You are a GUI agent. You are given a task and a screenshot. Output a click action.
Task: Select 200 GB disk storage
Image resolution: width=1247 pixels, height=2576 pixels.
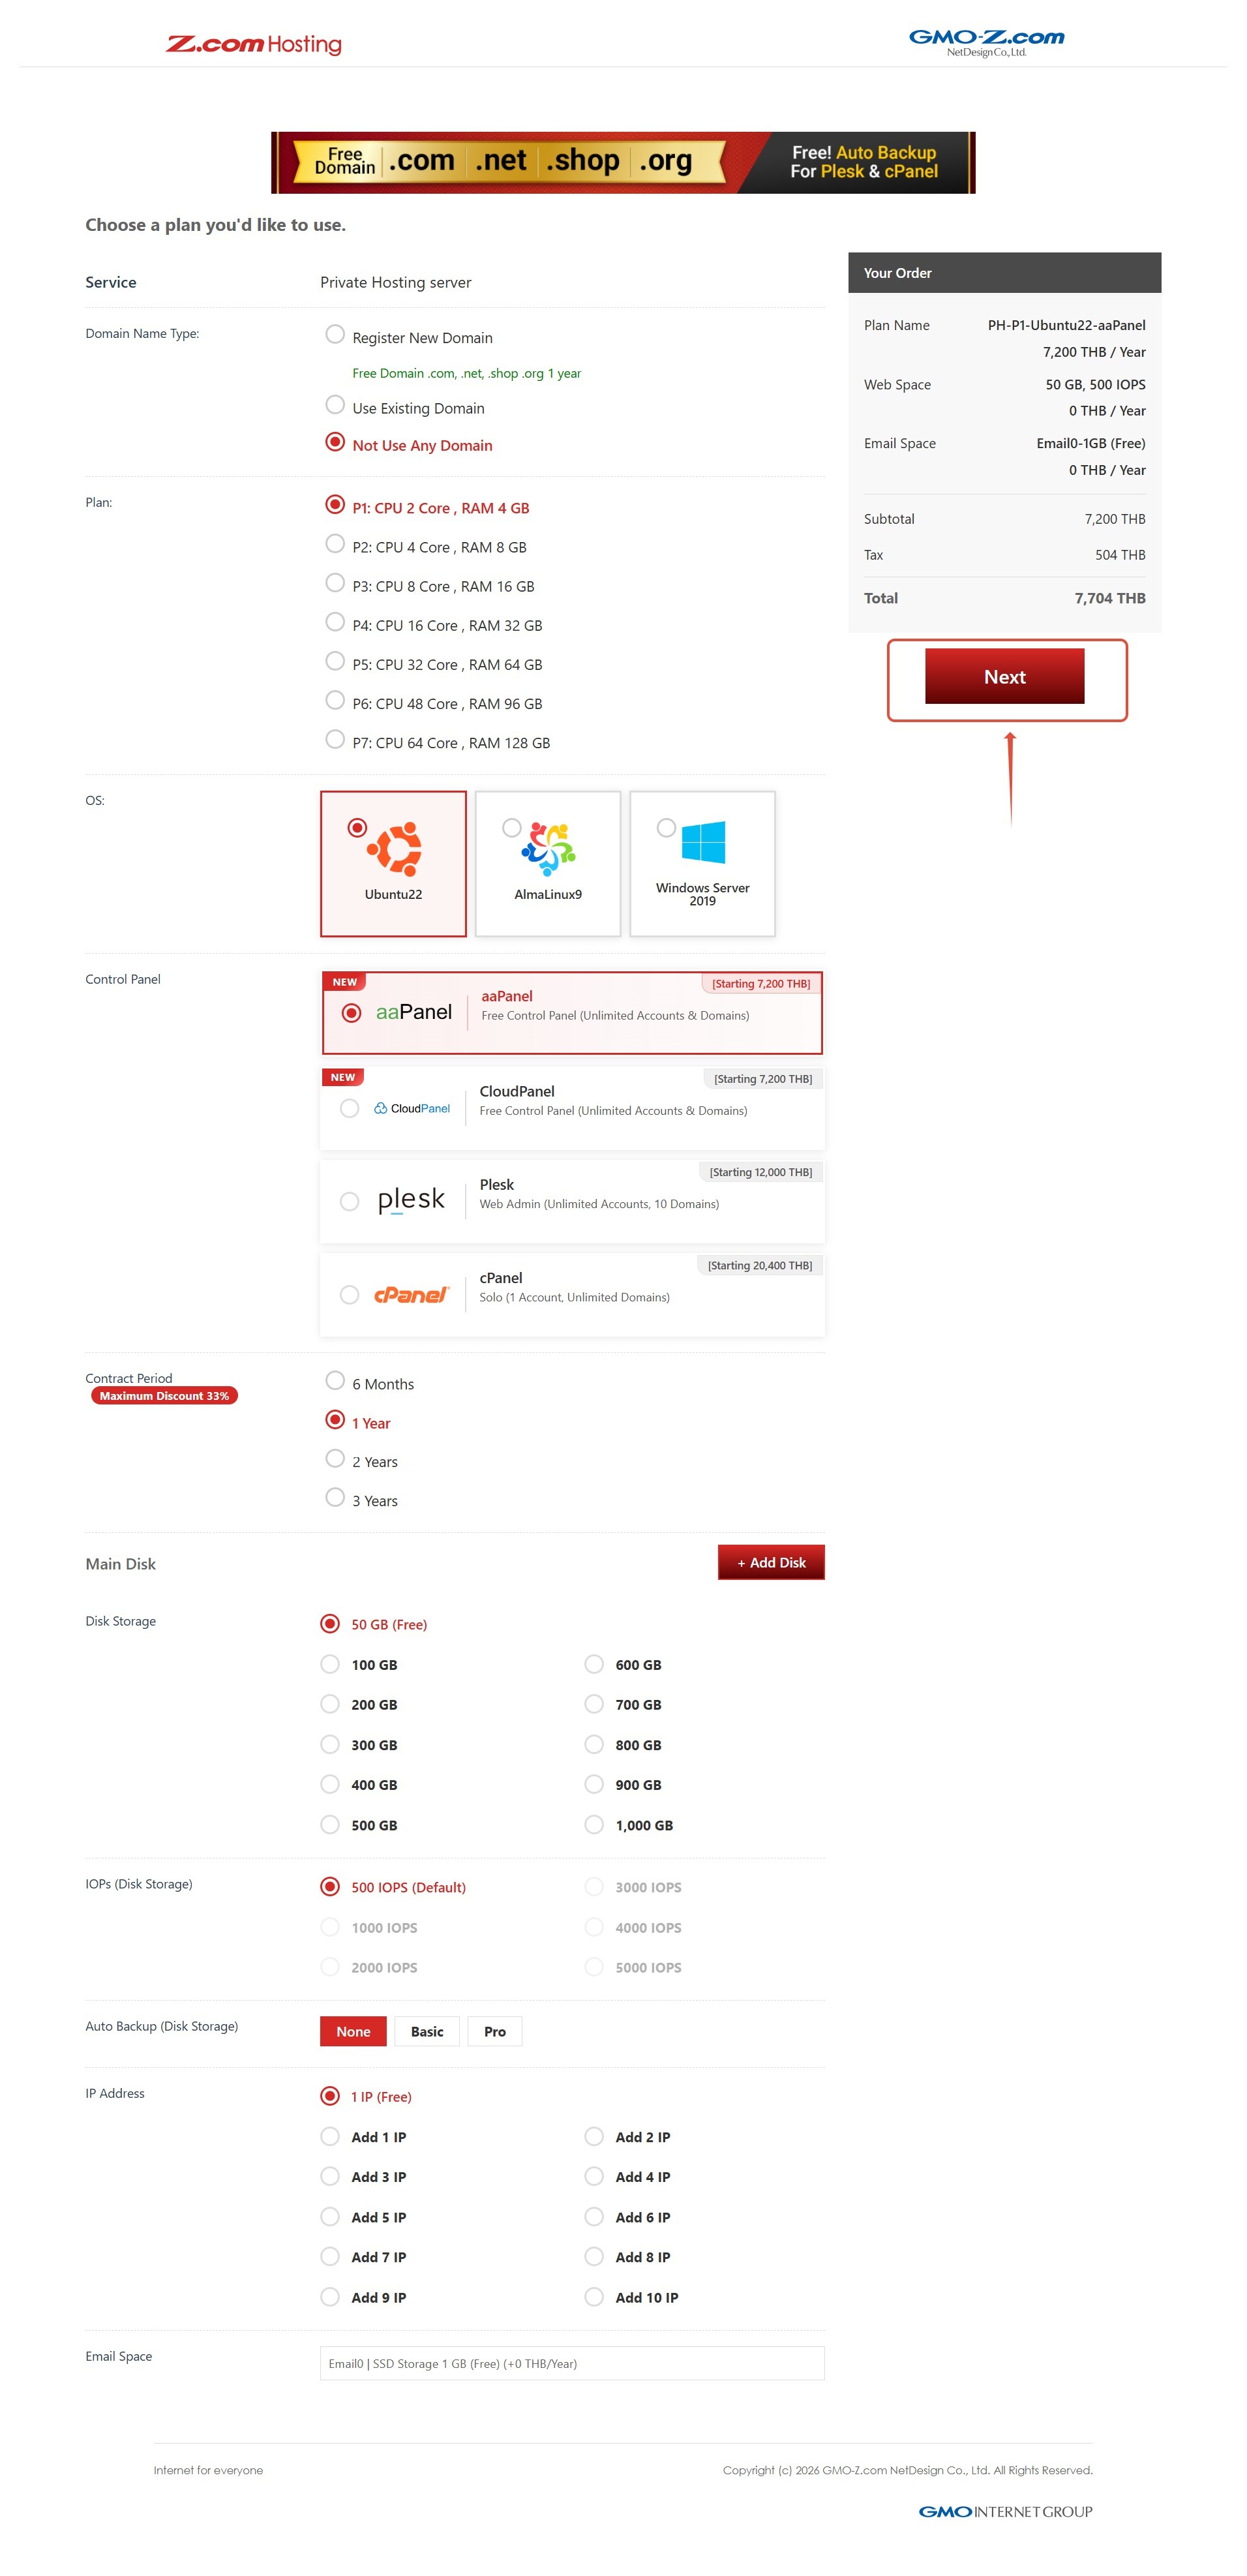point(330,1704)
